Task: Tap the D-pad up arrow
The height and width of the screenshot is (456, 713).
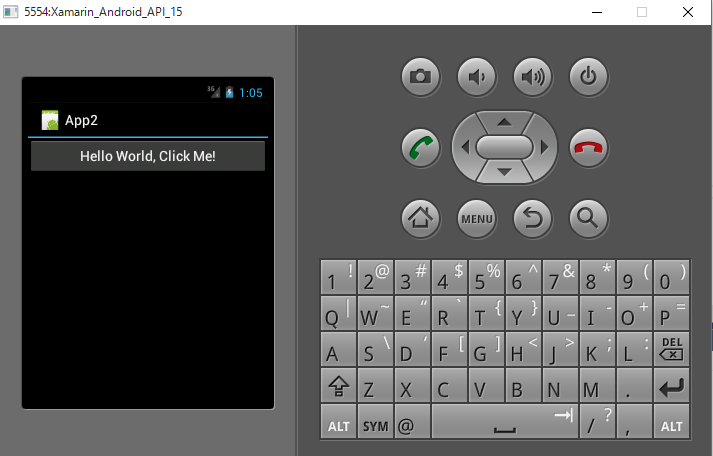Action: (x=504, y=121)
